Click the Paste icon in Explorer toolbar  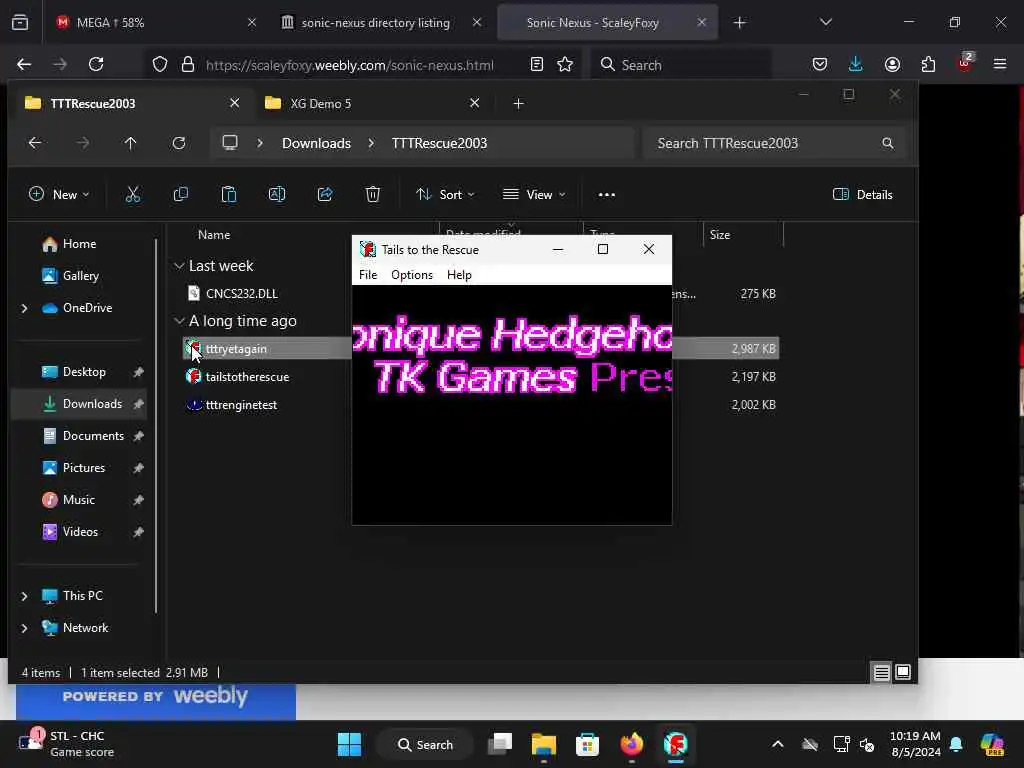coord(229,195)
